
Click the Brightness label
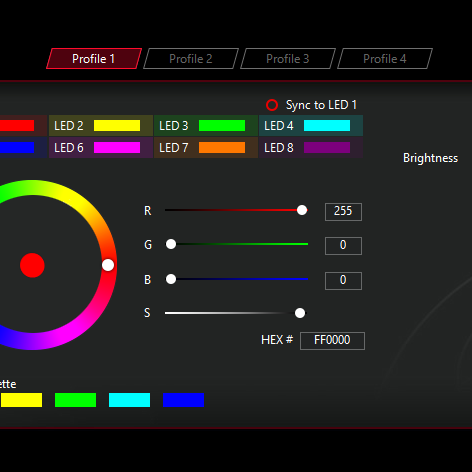tap(430, 158)
